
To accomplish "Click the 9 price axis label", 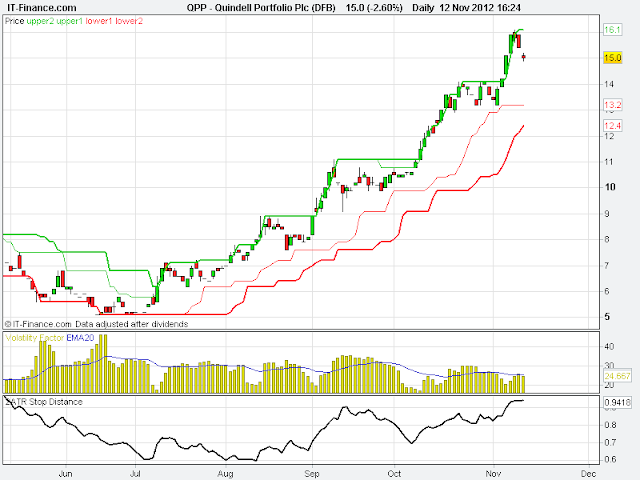I will click(x=607, y=214).
